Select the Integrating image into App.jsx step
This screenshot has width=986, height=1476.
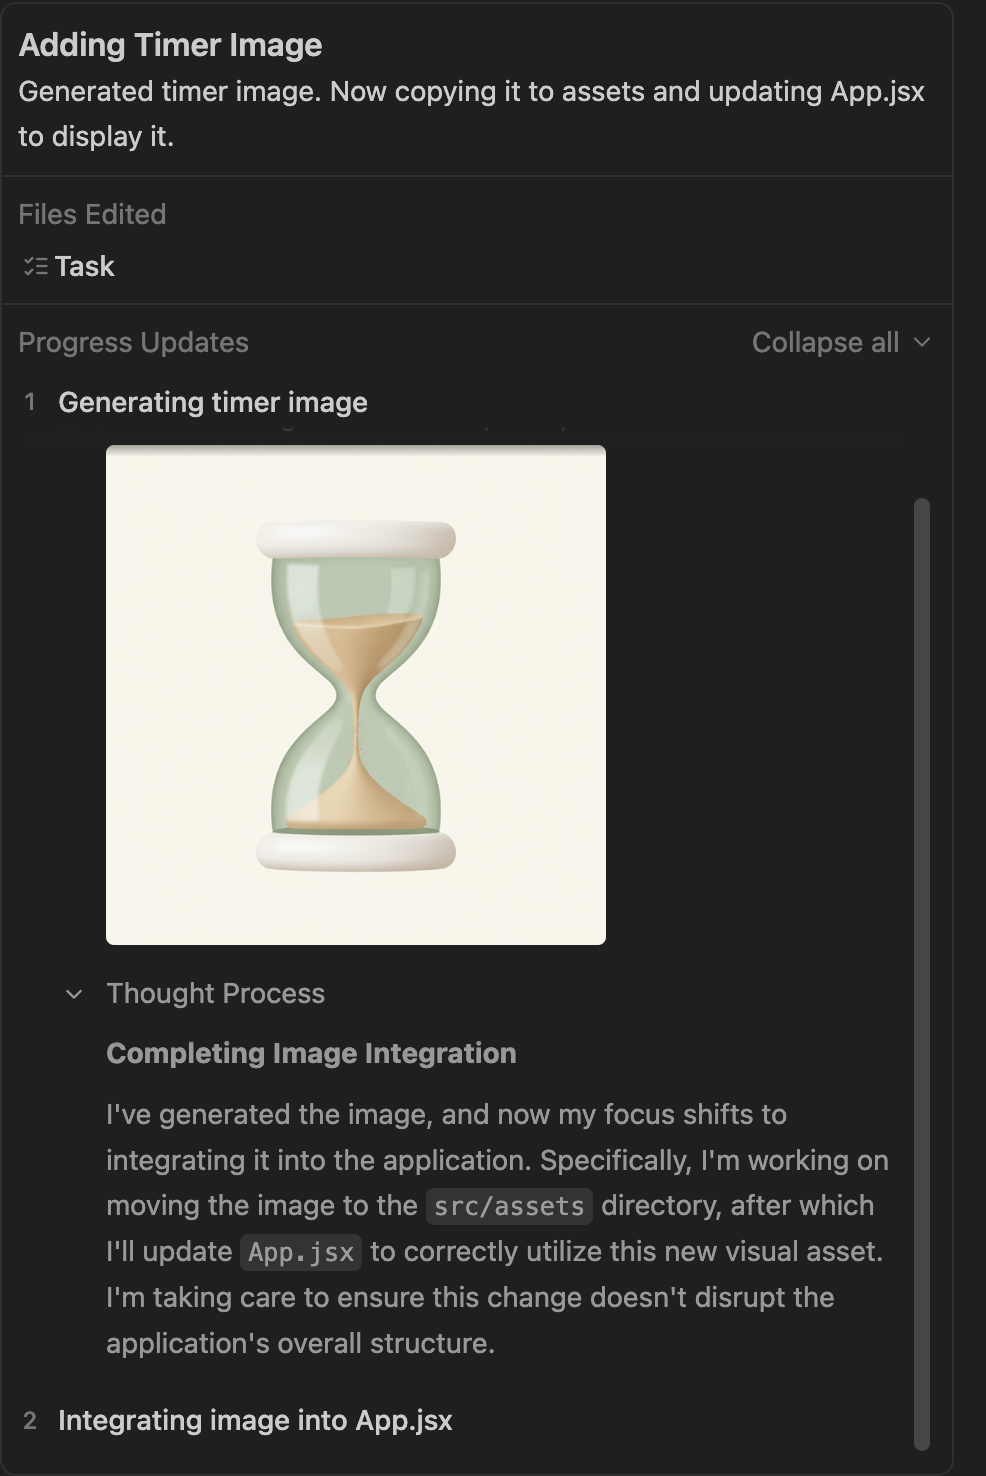(x=255, y=1421)
